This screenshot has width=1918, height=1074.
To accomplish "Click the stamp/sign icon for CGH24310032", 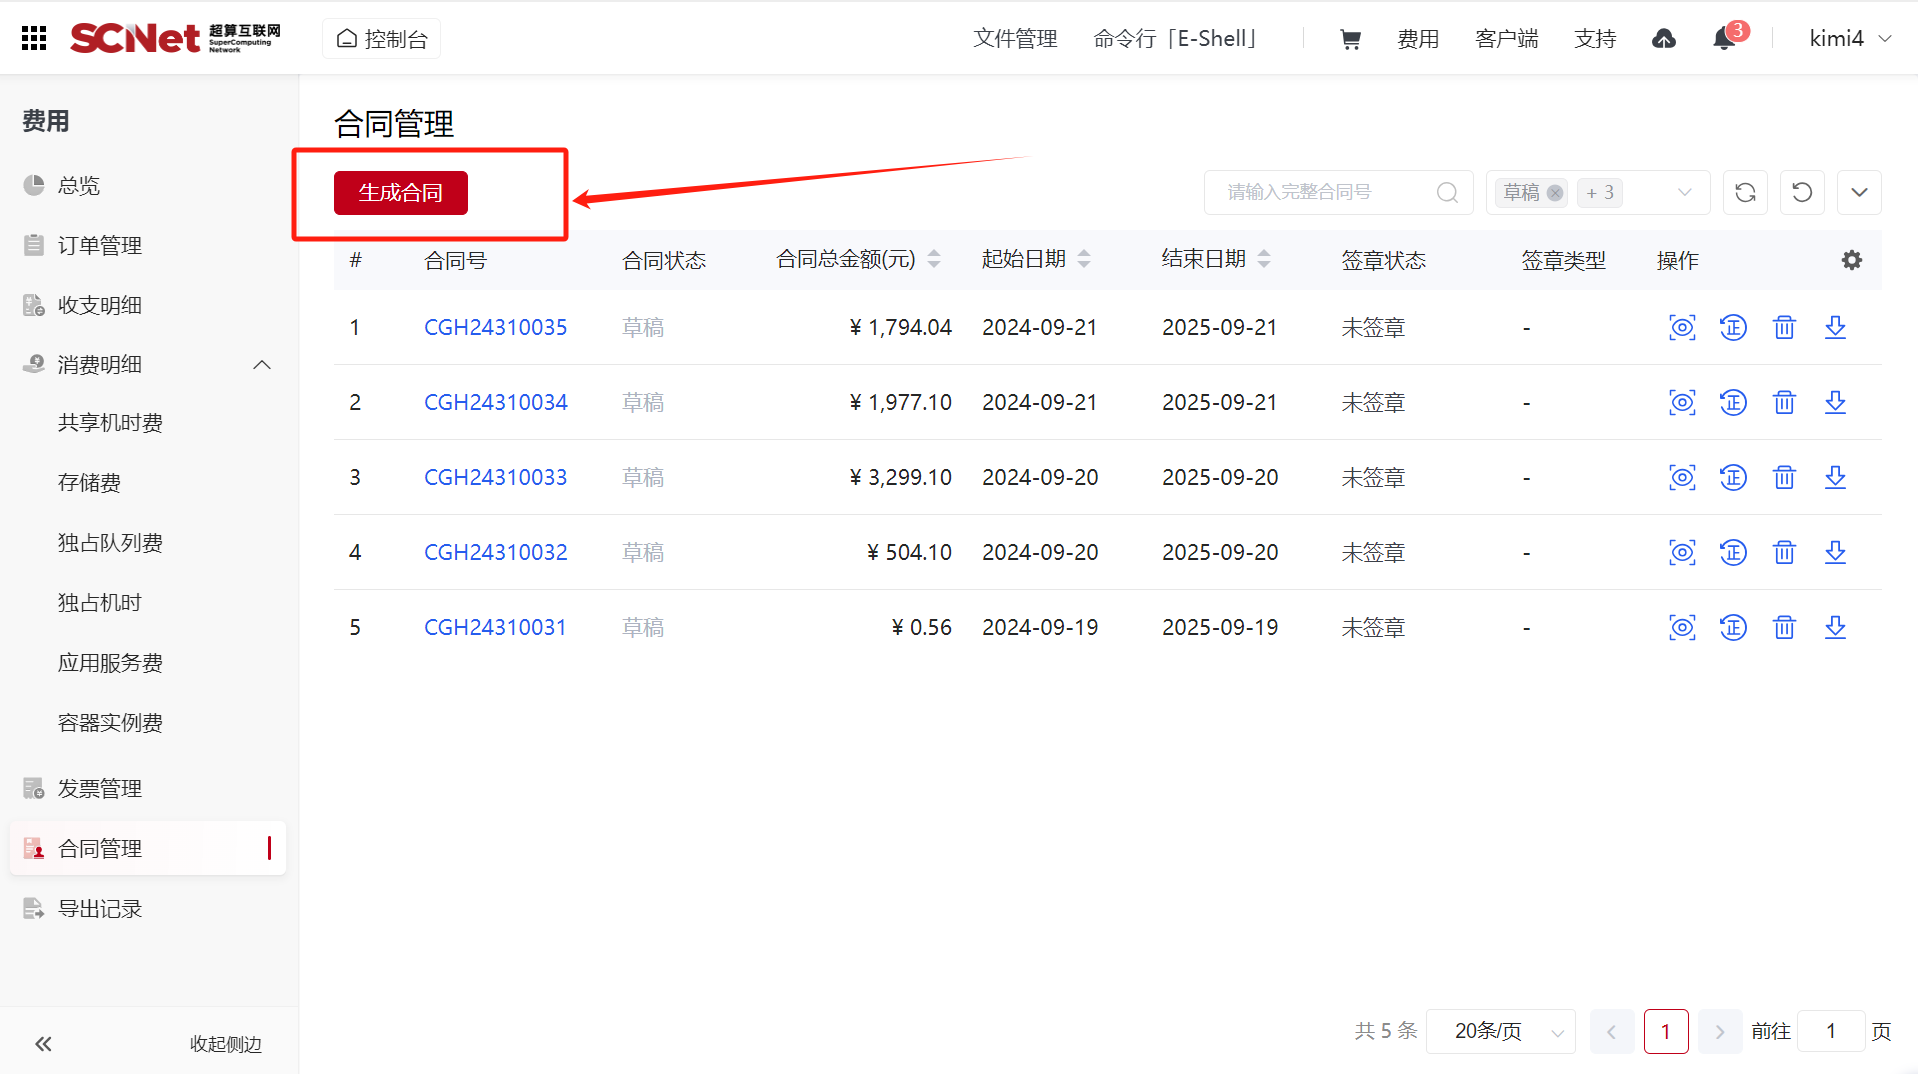I will point(1733,552).
